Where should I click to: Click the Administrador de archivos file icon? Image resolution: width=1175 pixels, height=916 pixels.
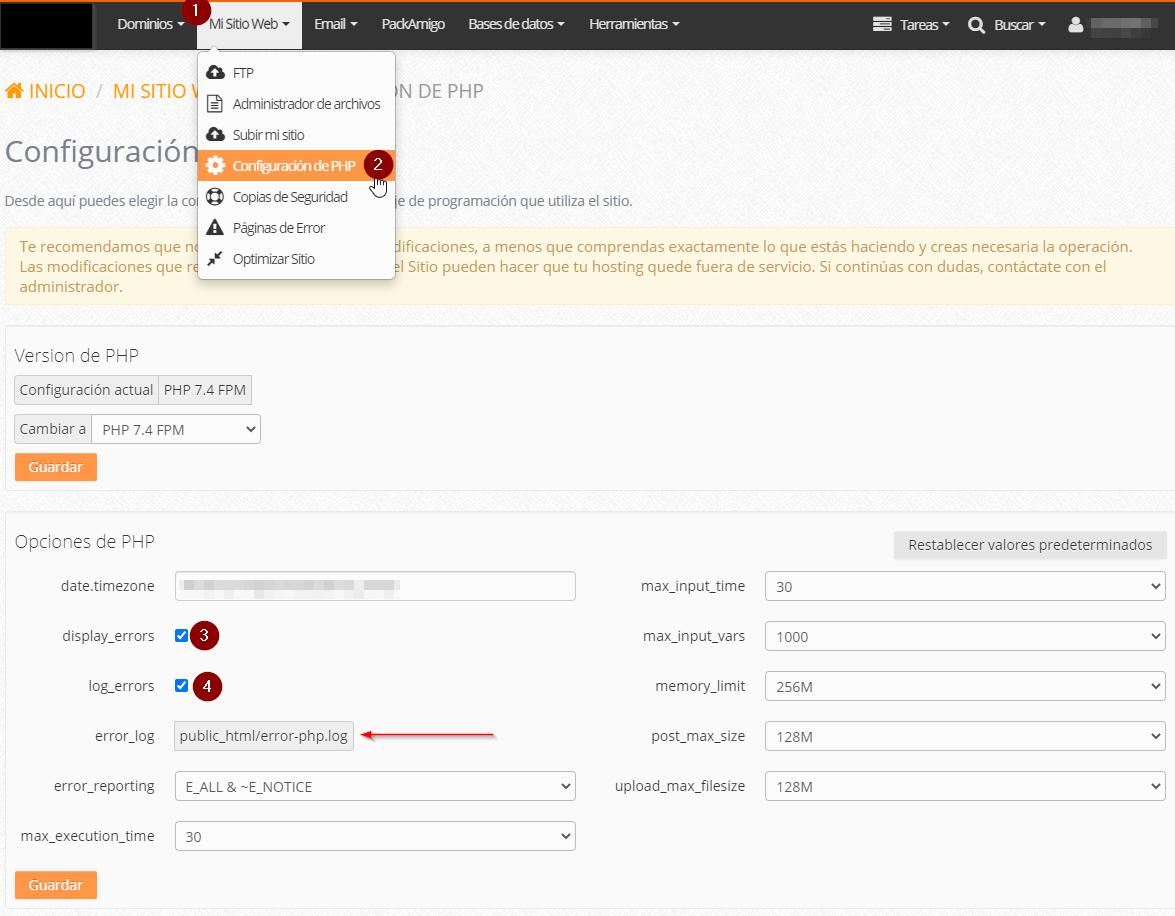(x=215, y=104)
